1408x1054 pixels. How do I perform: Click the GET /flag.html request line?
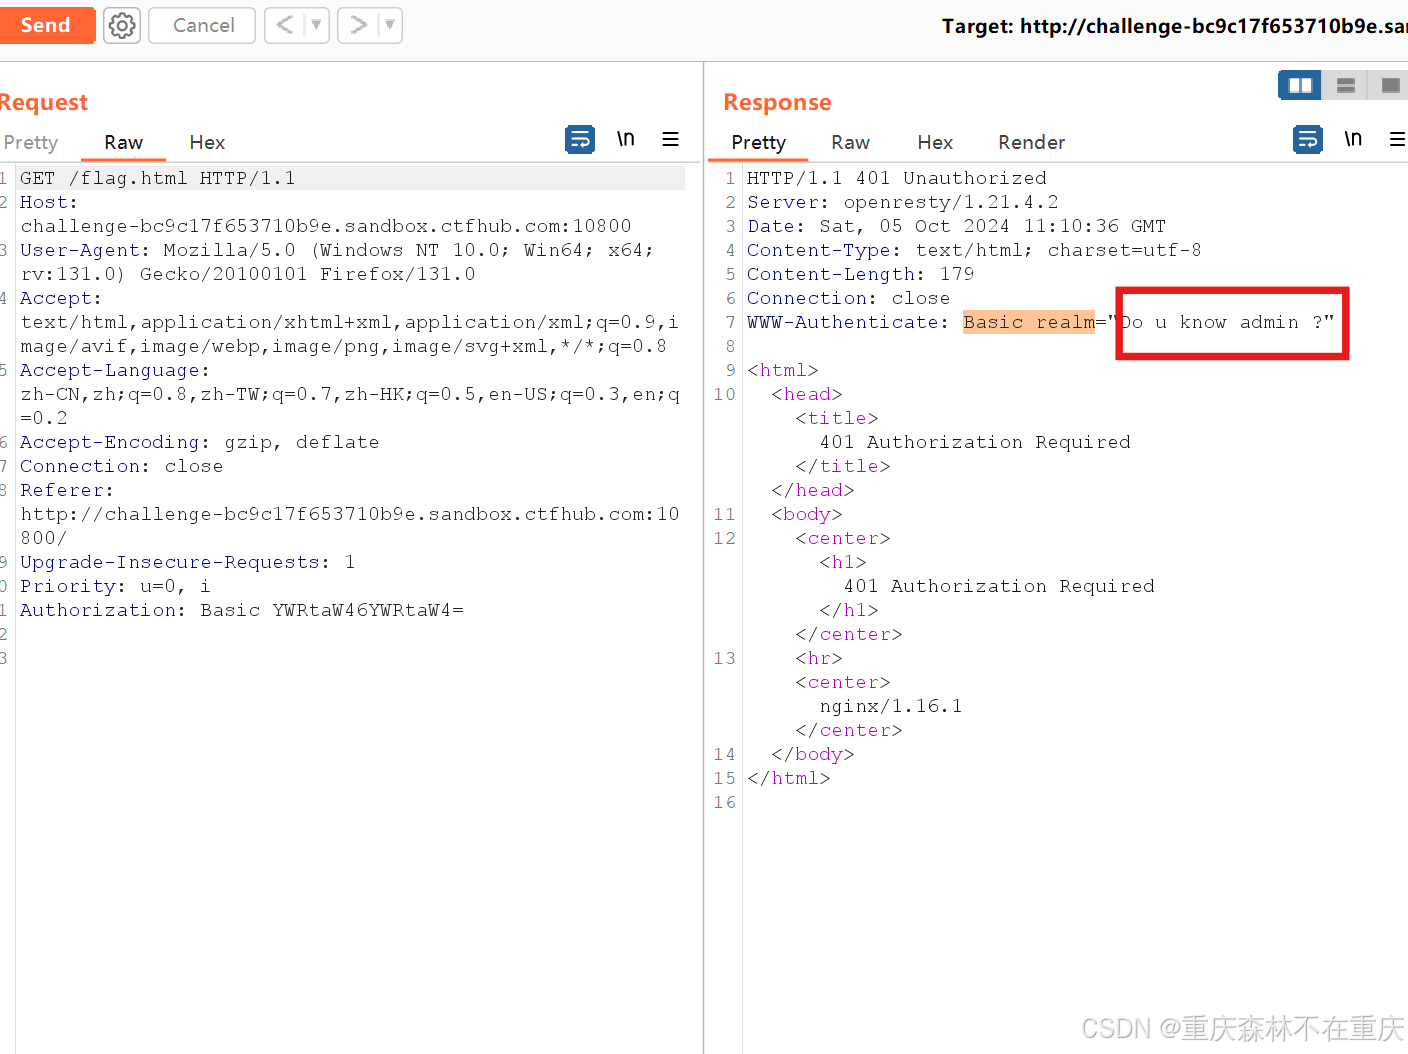point(158,178)
